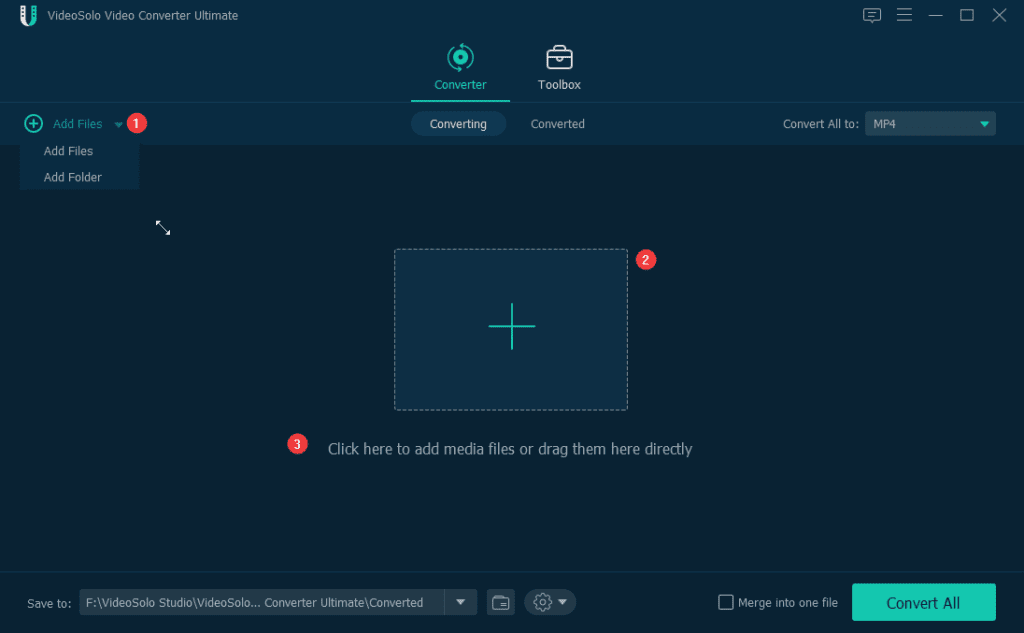Select the Converting tab
This screenshot has width=1024, height=633.
click(x=458, y=124)
